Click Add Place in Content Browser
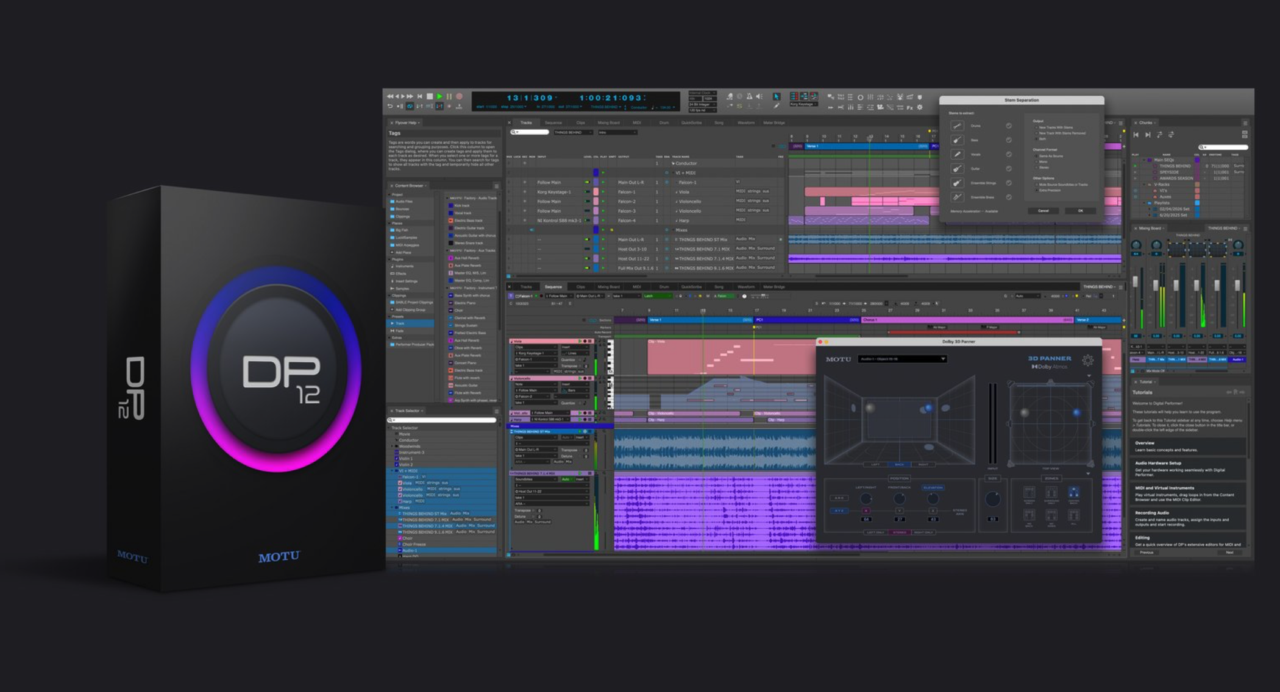Screen dimensions: 1280x692 pyautogui.click(x=403, y=252)
